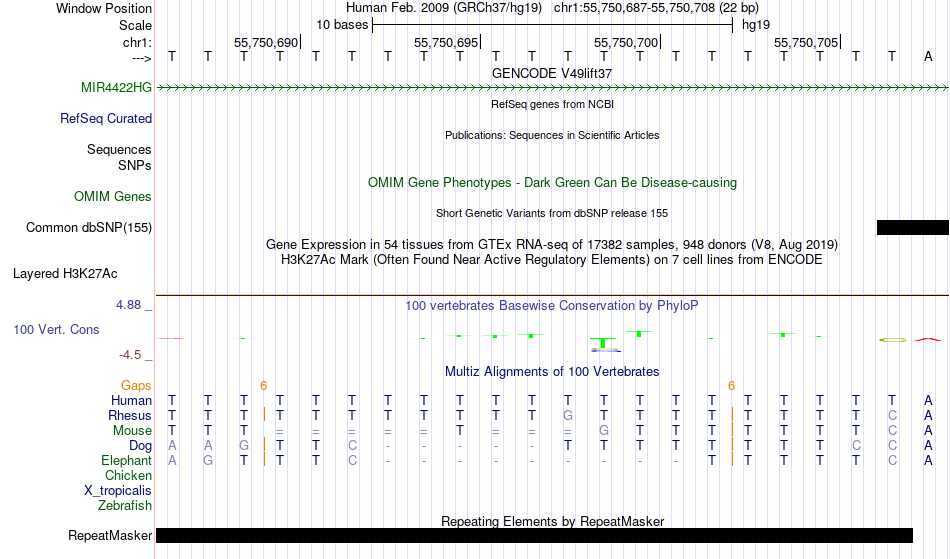Open the Layered H3K27Ac track label
This screenshot has height=559, width=950.
point(65,273)
